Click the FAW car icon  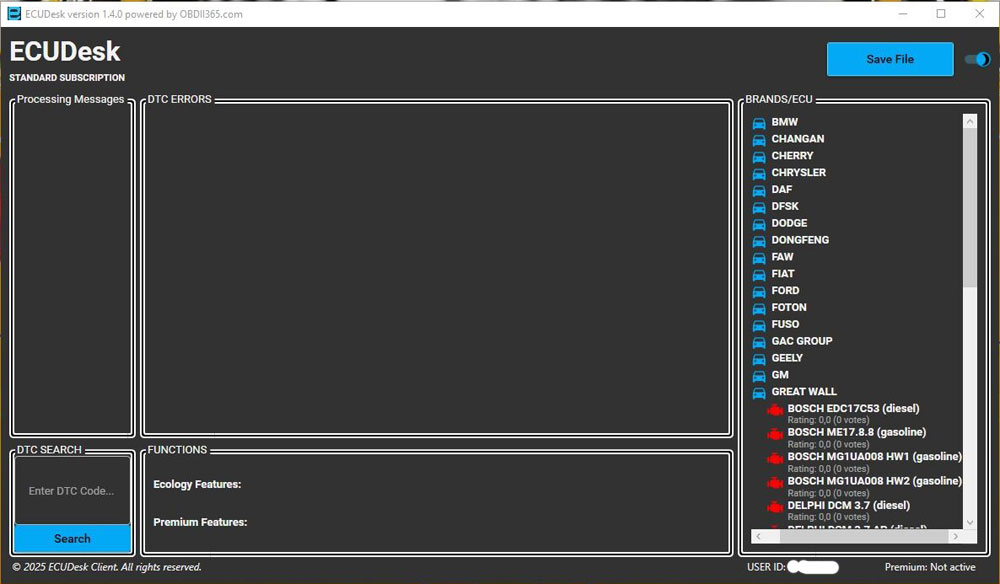pos(759,258)
